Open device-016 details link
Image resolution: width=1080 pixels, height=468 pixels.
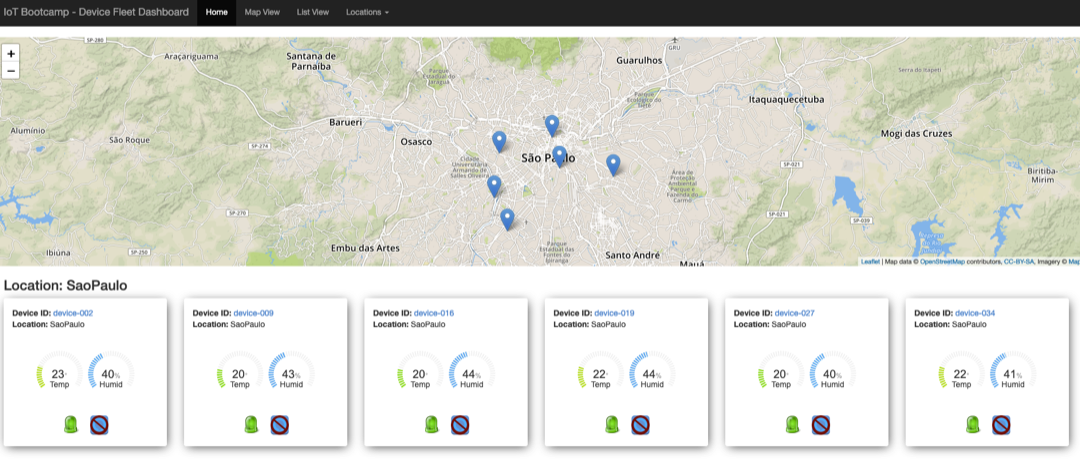coord(434,313)
